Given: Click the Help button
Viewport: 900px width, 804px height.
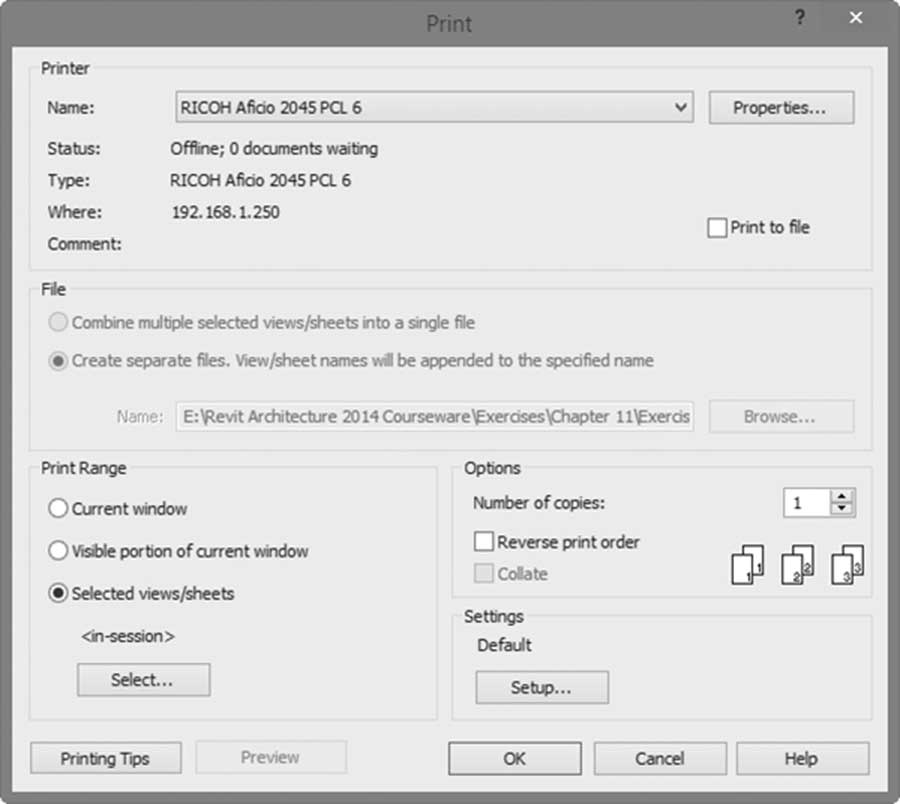Looking at the screenshot, I should point(802,759).
